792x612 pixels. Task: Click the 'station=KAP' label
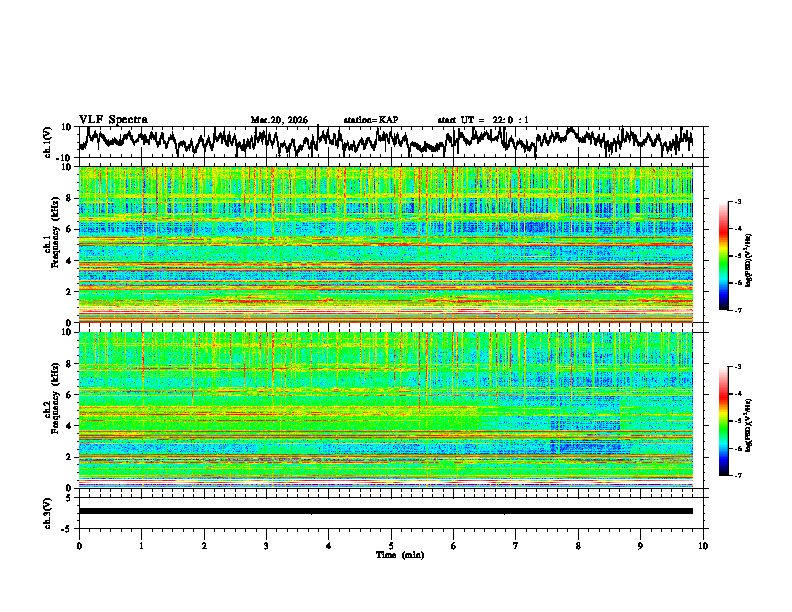point(371,120)
